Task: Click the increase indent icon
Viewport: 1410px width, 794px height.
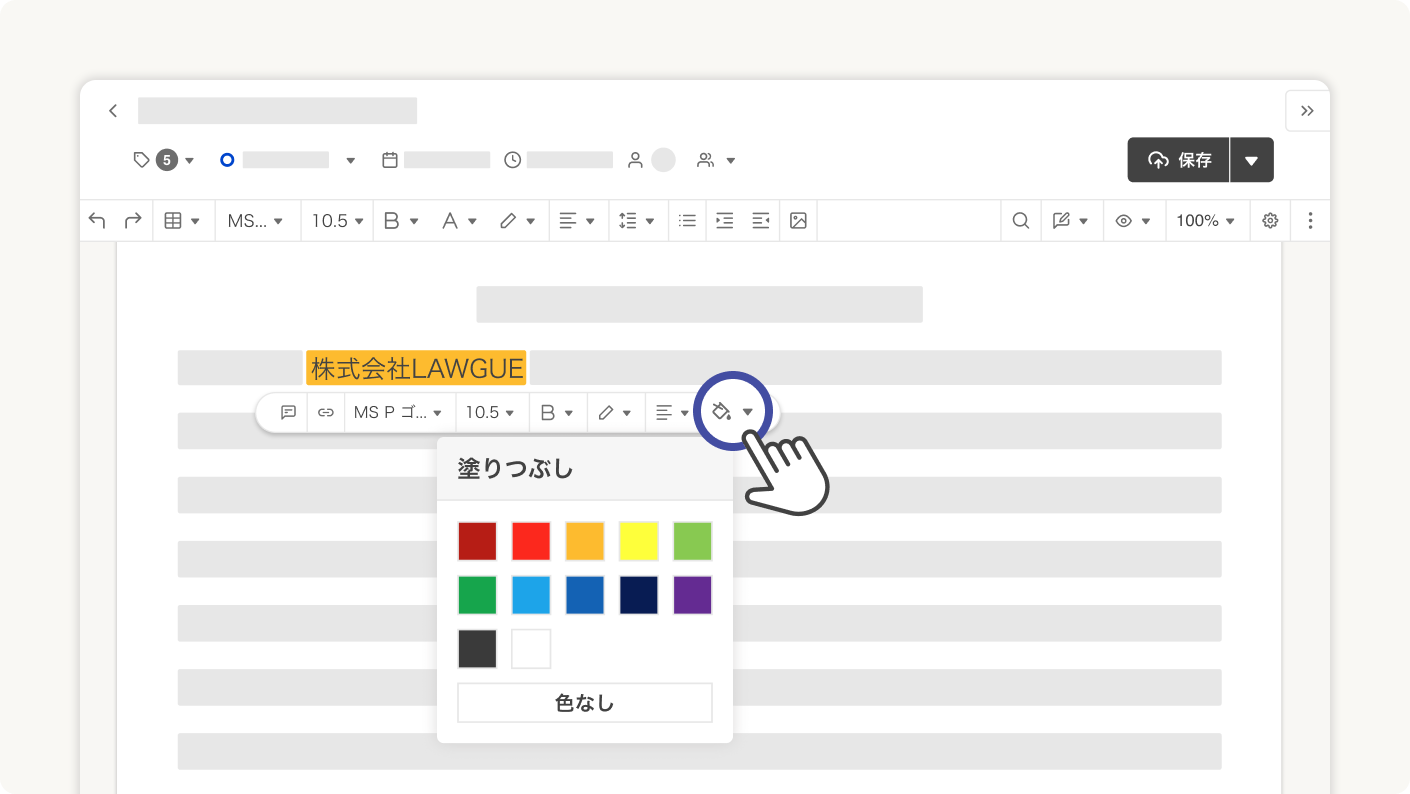Action: point(724,220)
